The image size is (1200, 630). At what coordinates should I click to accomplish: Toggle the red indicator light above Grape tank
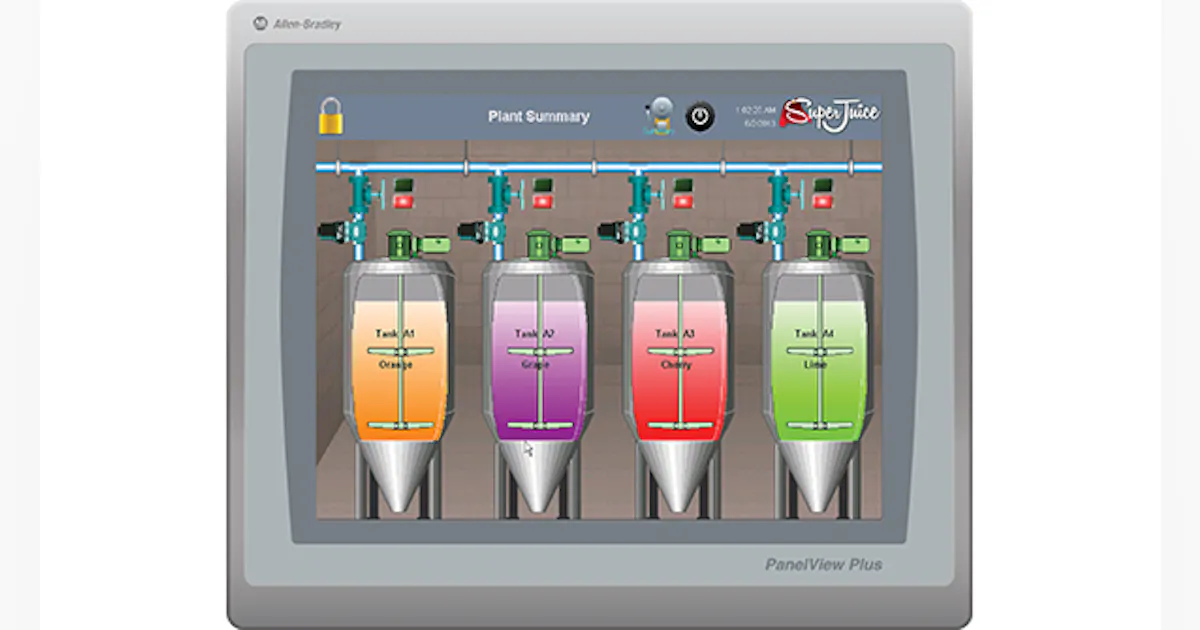point(543,201)
